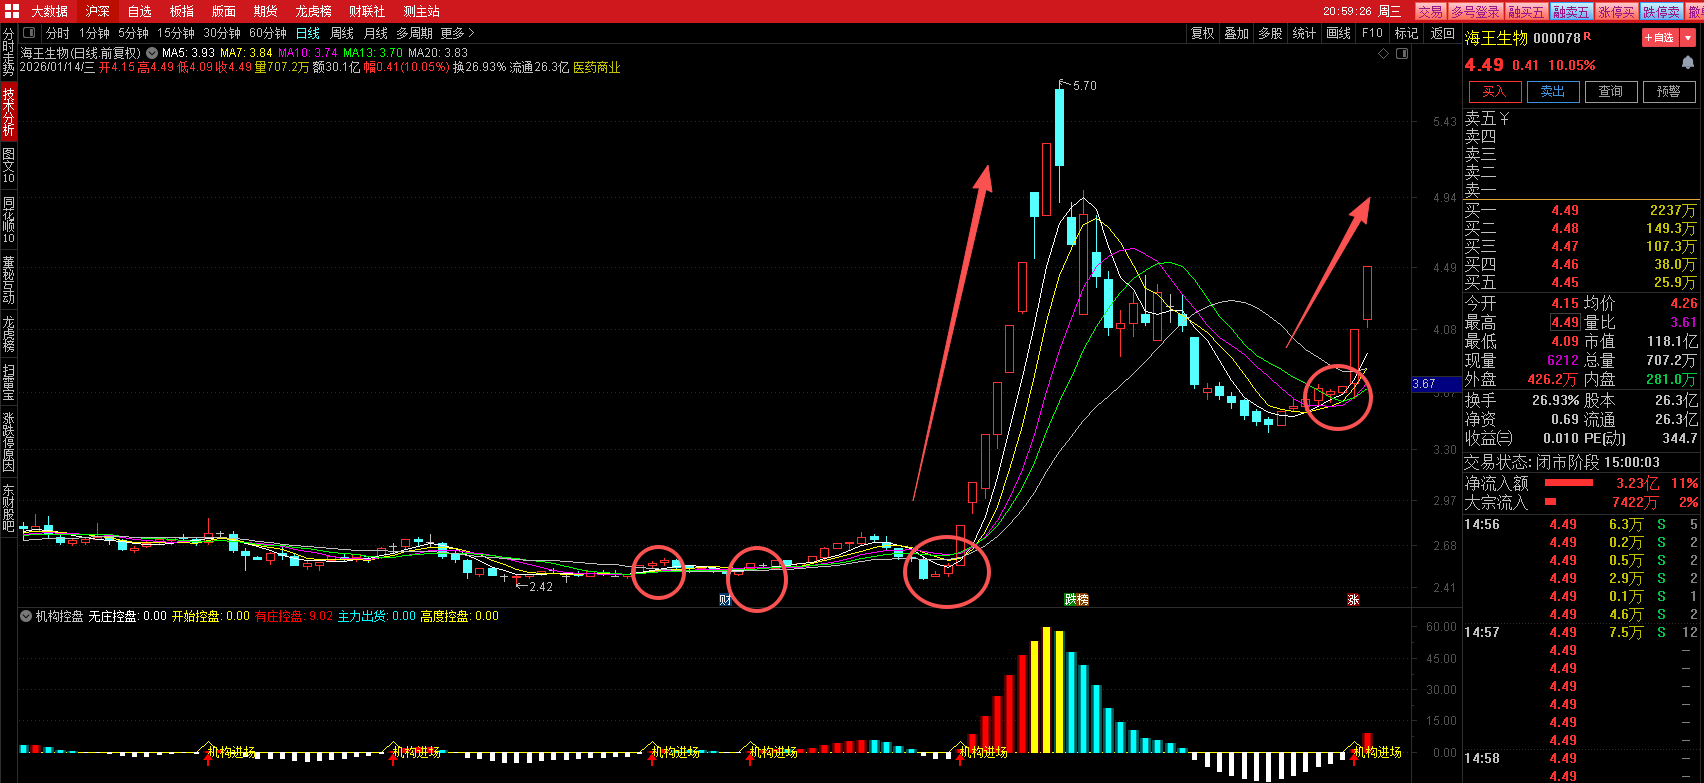Open the 统计 statistics tool
This screenshot has width=1704, height=783.
[1305, 33]
